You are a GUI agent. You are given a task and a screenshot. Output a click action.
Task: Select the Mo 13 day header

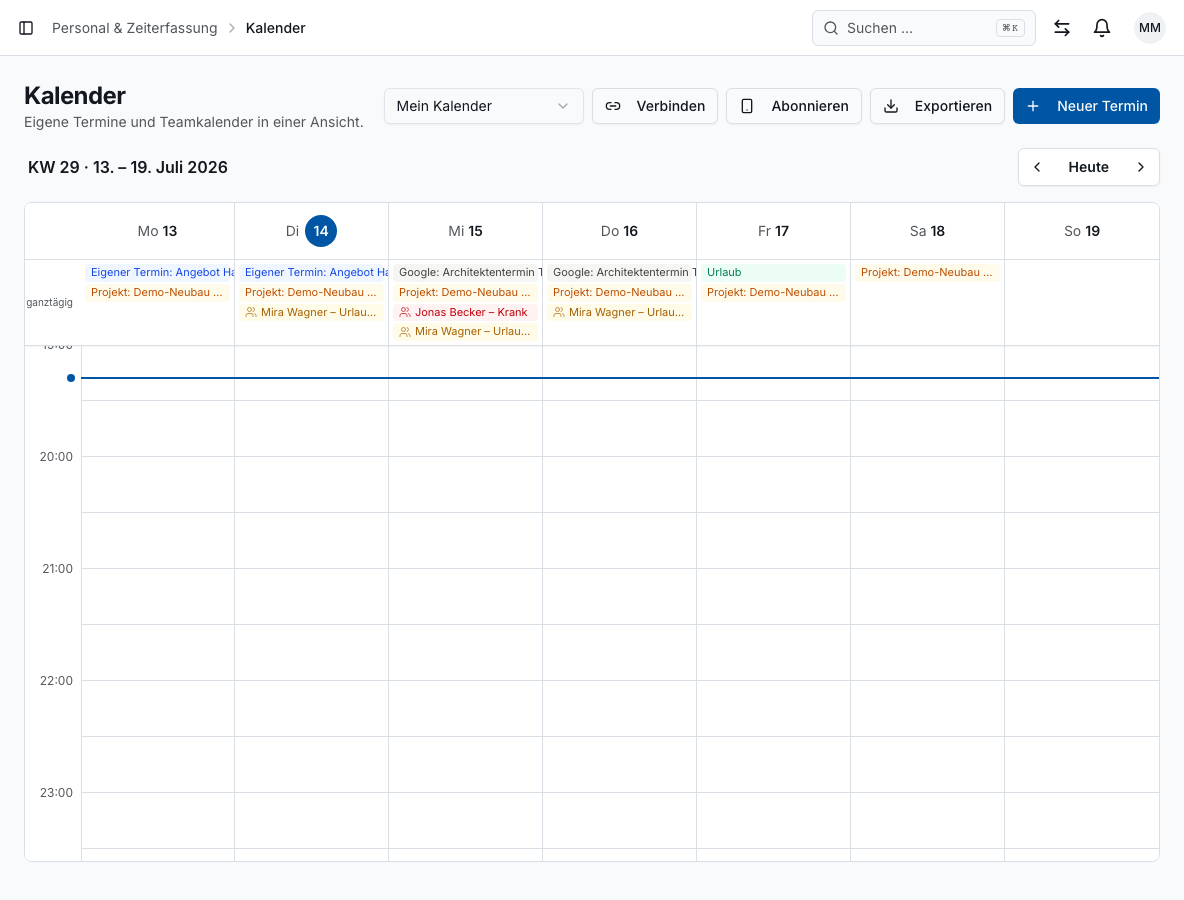(157, 231)
